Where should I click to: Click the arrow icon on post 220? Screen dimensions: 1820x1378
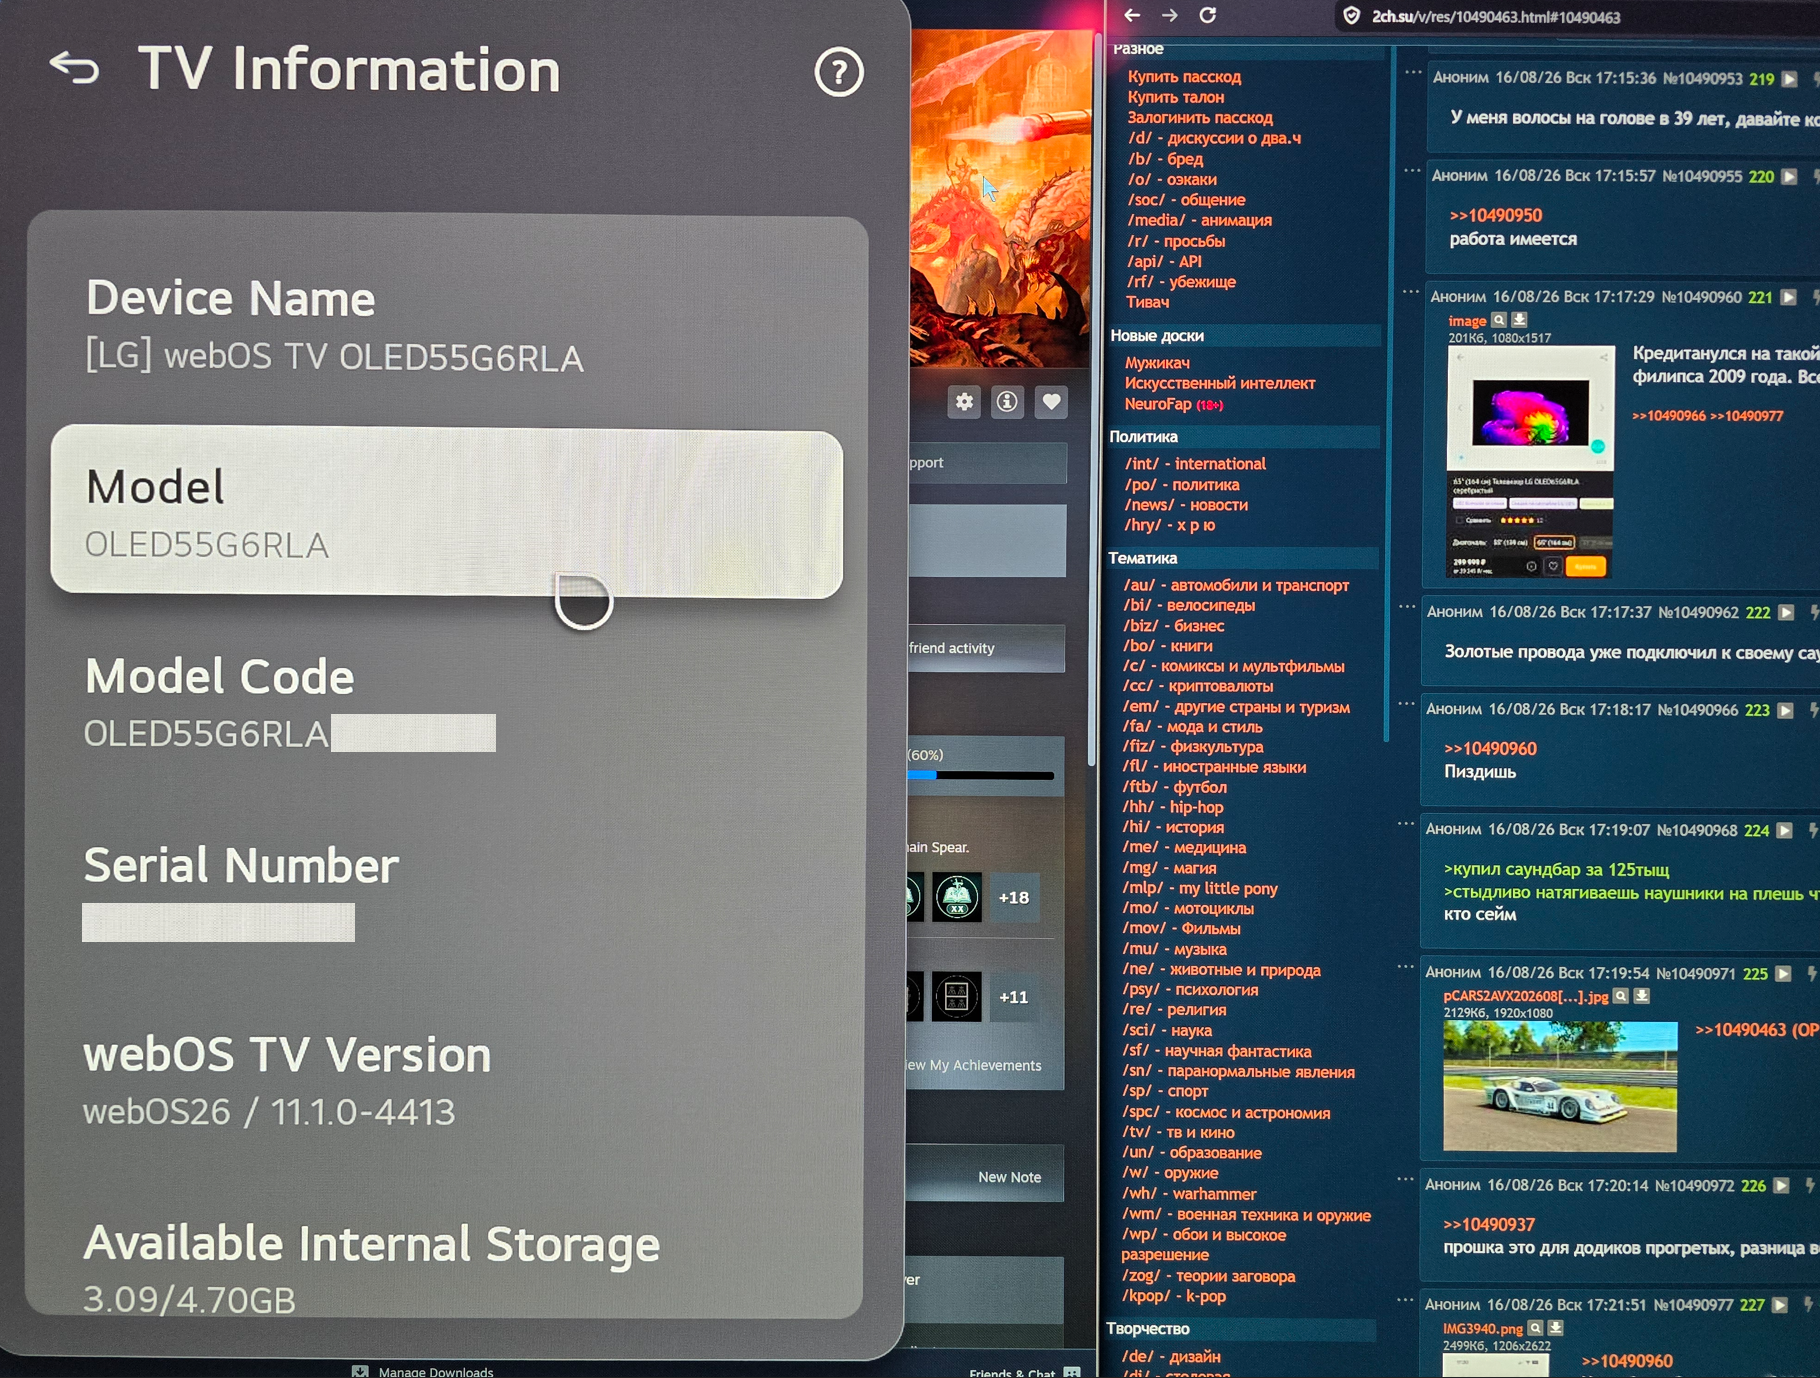1789,177
